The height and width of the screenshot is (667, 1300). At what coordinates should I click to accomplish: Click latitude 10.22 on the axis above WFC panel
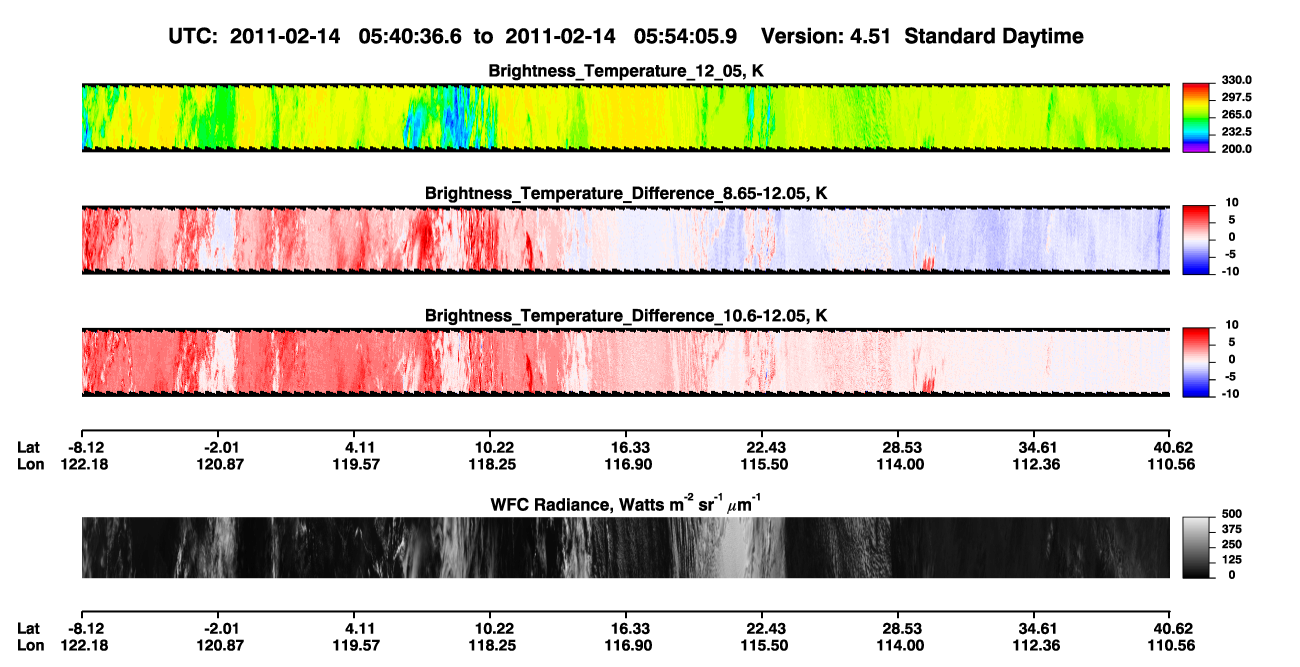click(x=490, y=448)
